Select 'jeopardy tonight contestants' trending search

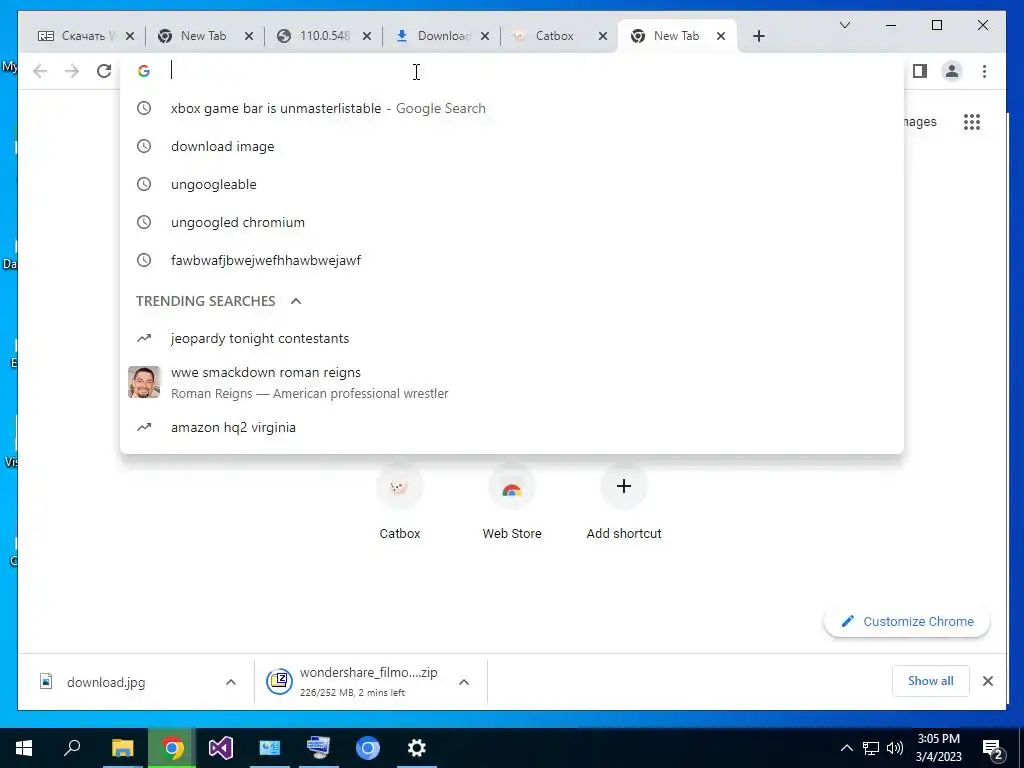pyautogui.click(x=511, y=338)
